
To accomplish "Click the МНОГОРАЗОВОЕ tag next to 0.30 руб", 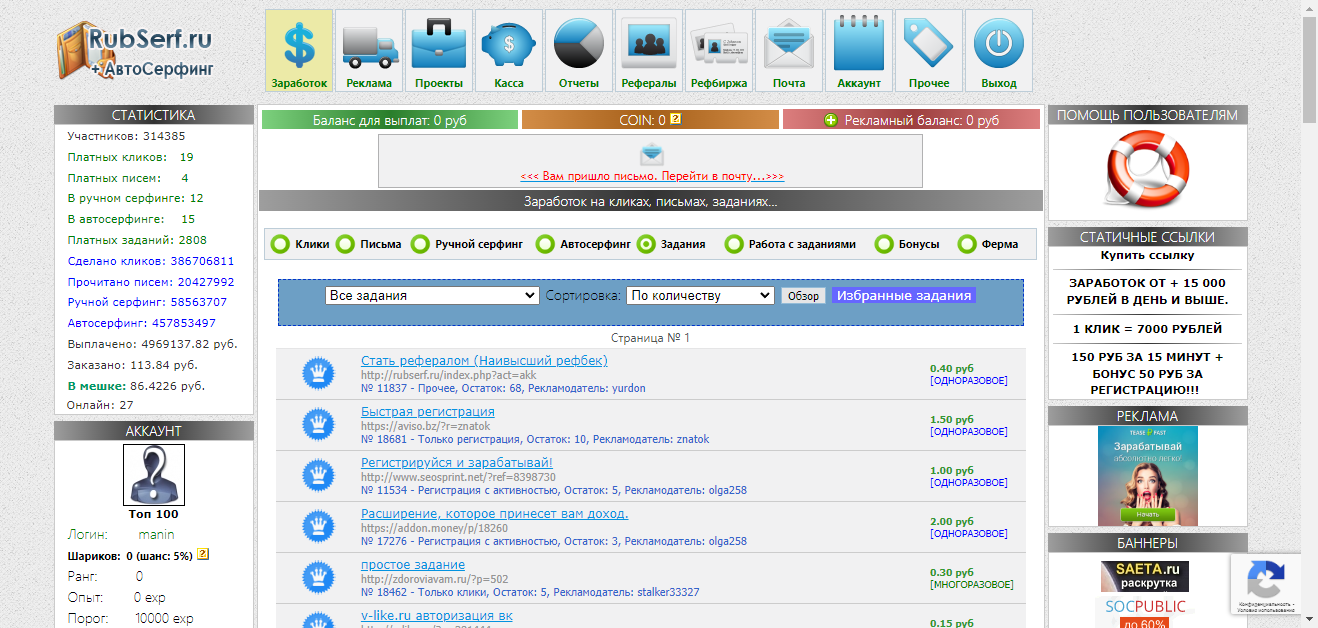I will (x=972, y=585).
